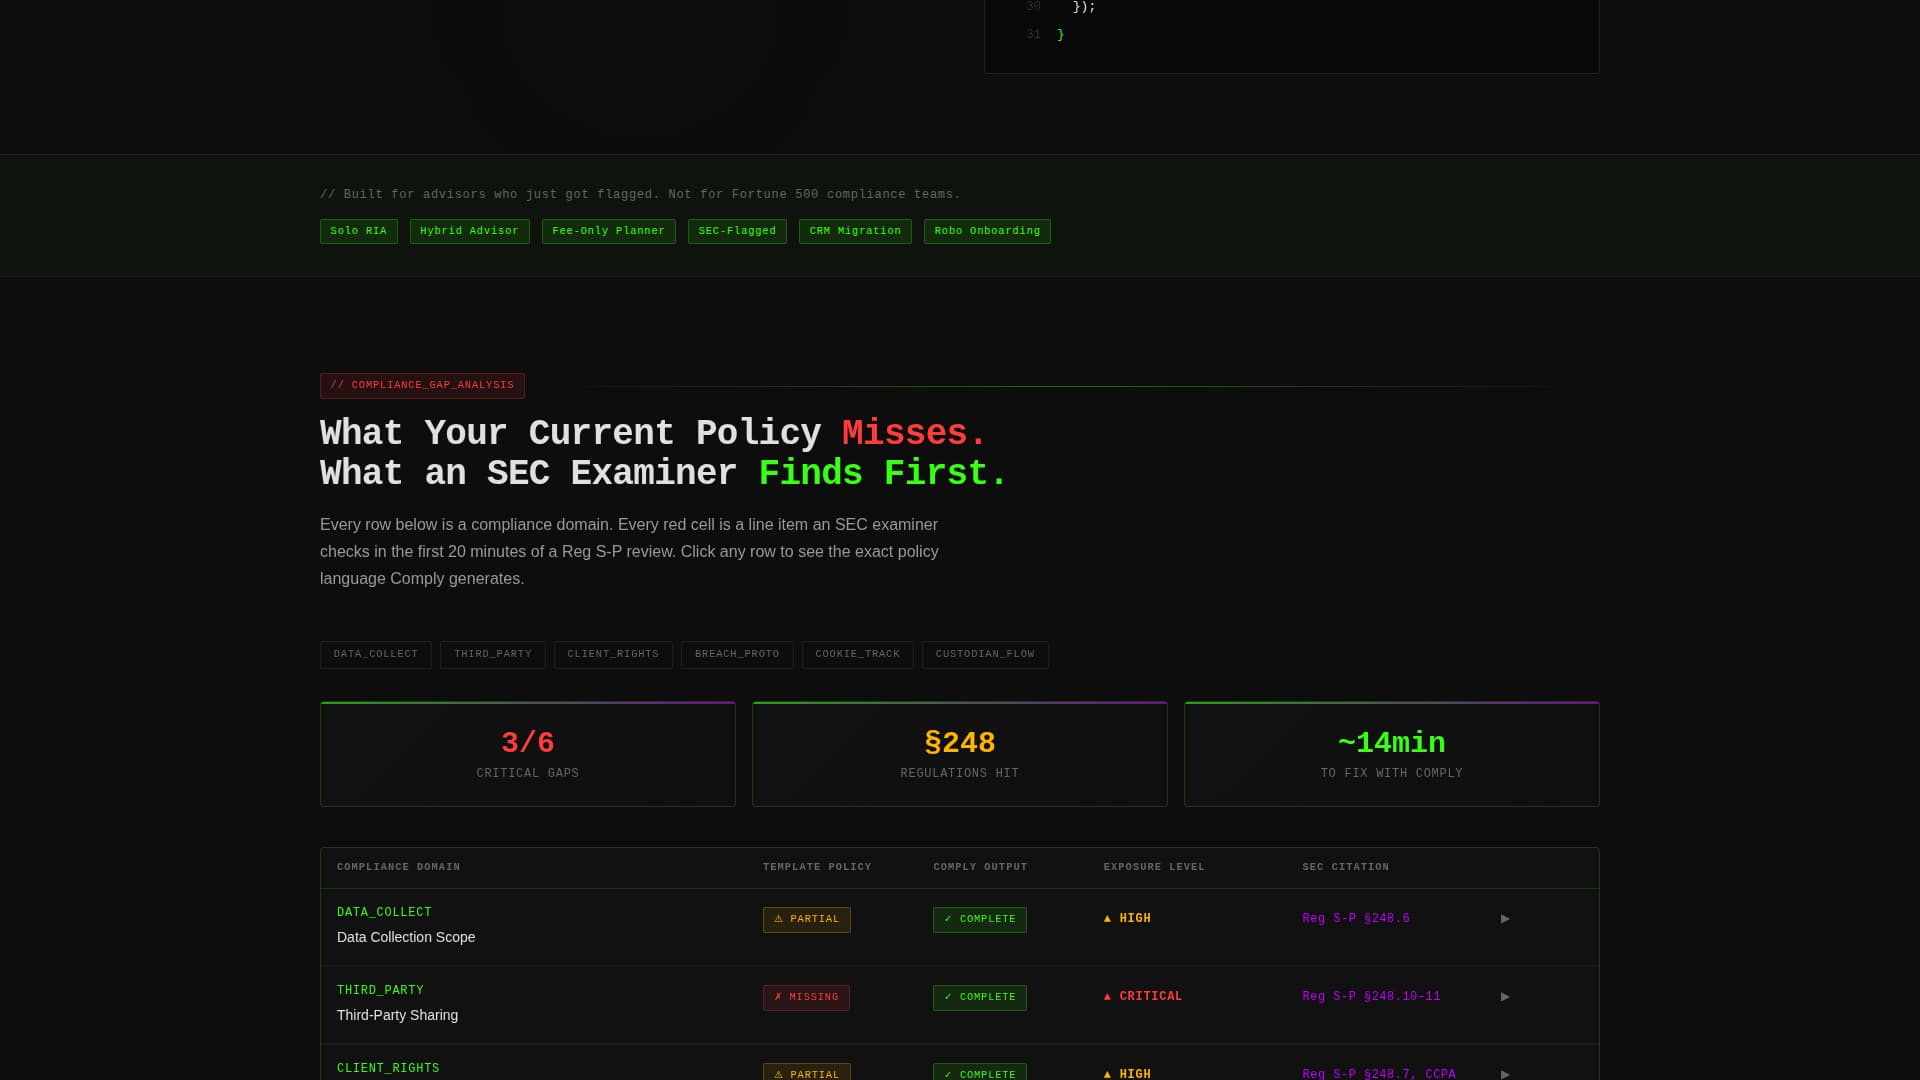This screenshot has height=1080, width=1920.
Task: Click the ~14min To Fix card
Action: click(x=1392, y=754)
